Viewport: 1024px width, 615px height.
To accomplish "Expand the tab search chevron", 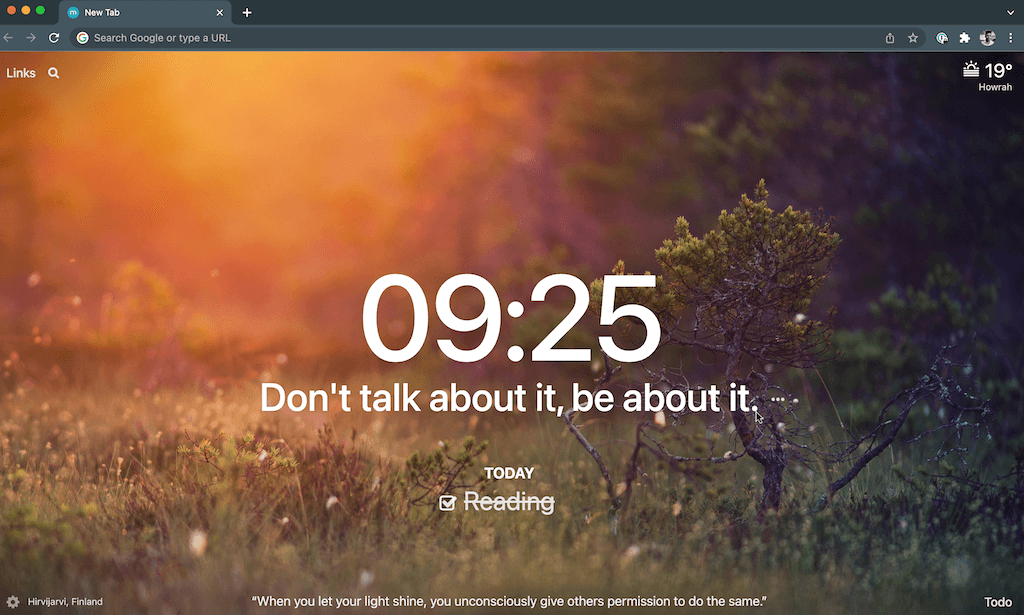I will [1010, 12].
